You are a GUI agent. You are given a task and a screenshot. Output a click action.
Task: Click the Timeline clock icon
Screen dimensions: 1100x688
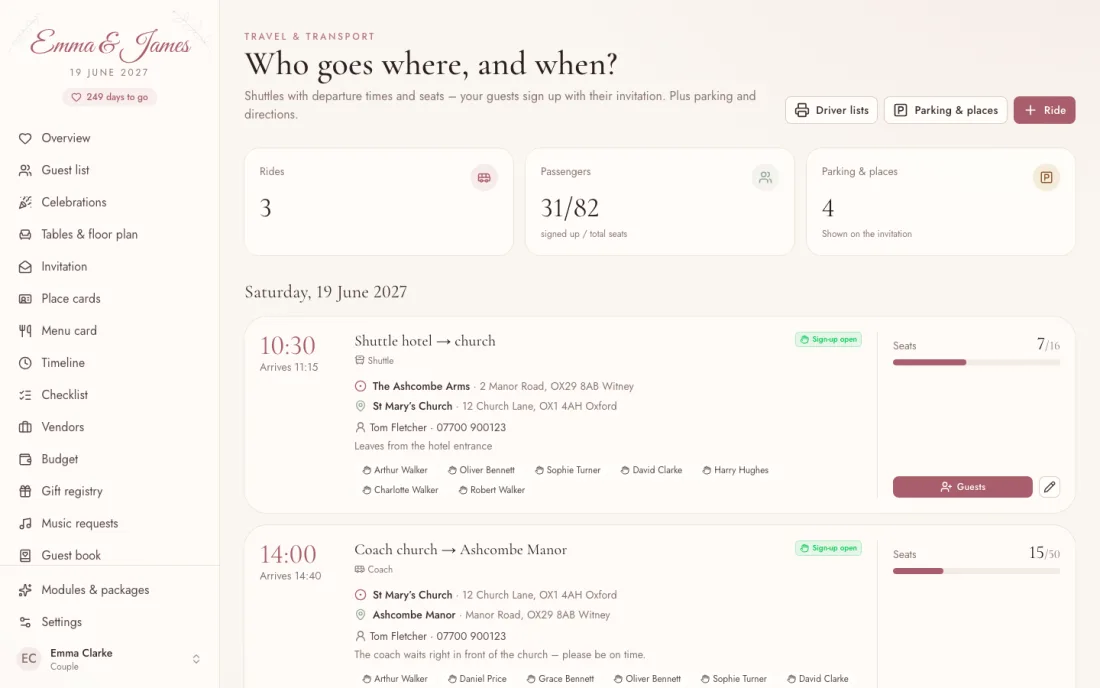tap(25, 363)
